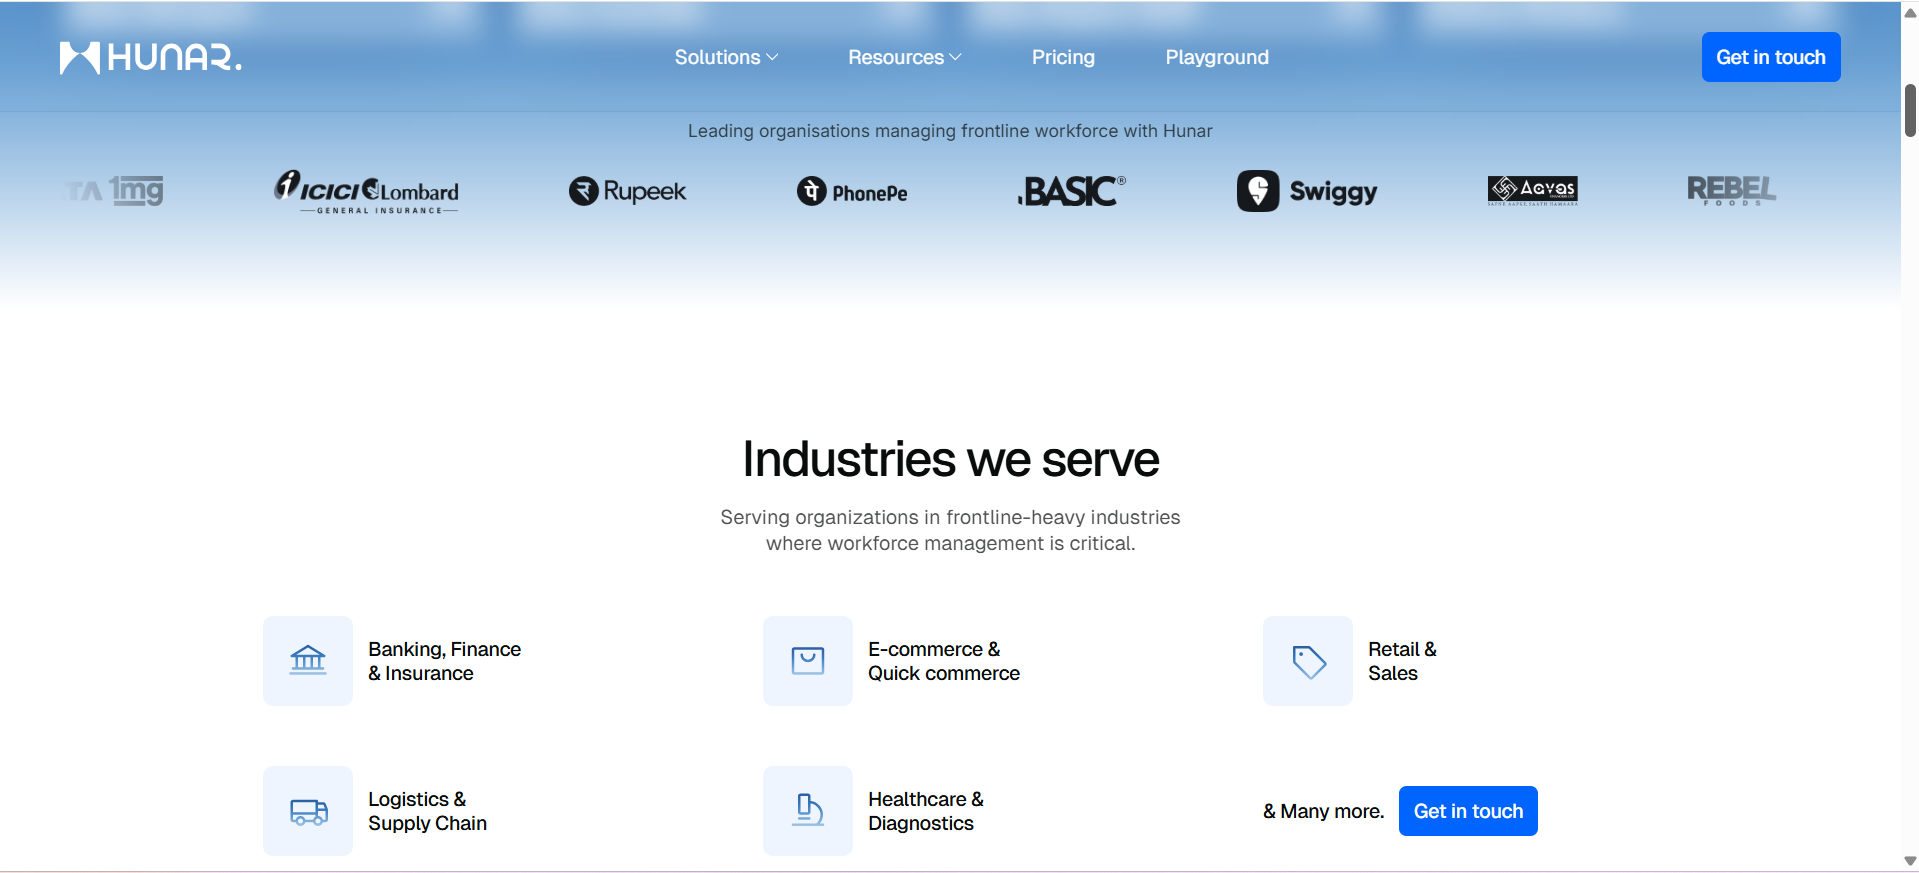Expand the Resources dropdown menu

905,58
